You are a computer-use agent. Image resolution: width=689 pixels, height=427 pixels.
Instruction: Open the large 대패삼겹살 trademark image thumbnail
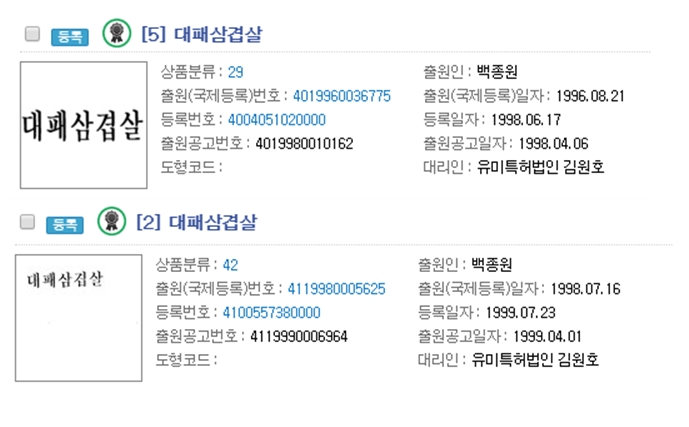point(83,125)
